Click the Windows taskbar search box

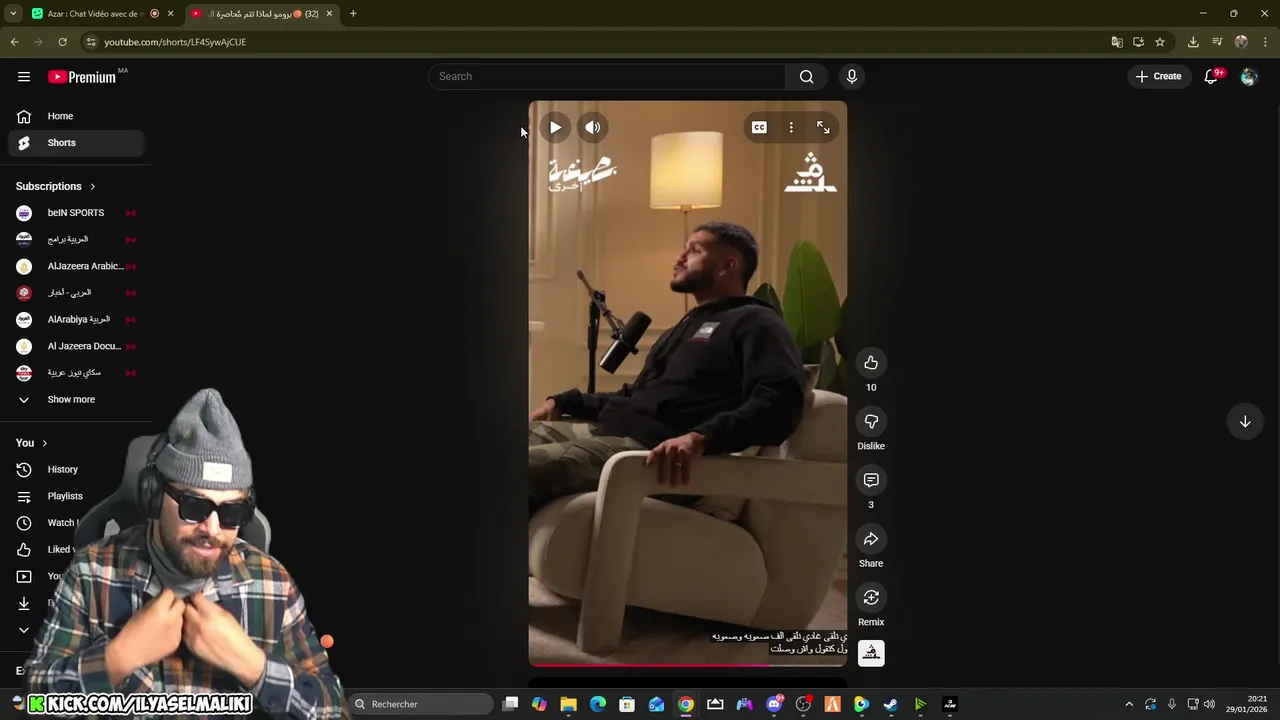tap(422, 704)
